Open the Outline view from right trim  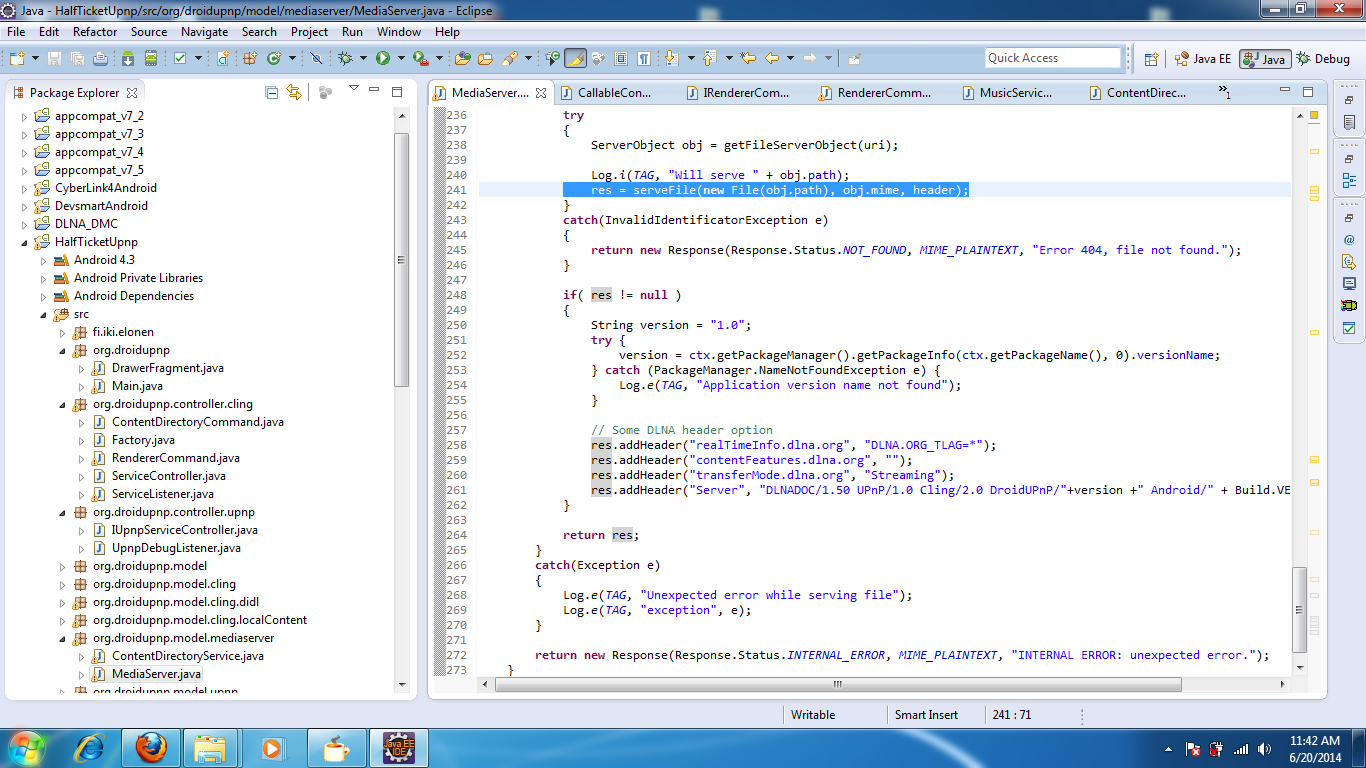pos(1349,181)
